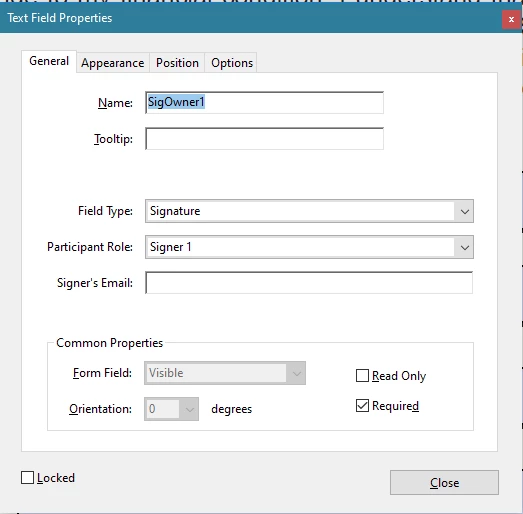Click the Name field containing SigOwner1

coord(264,102)
